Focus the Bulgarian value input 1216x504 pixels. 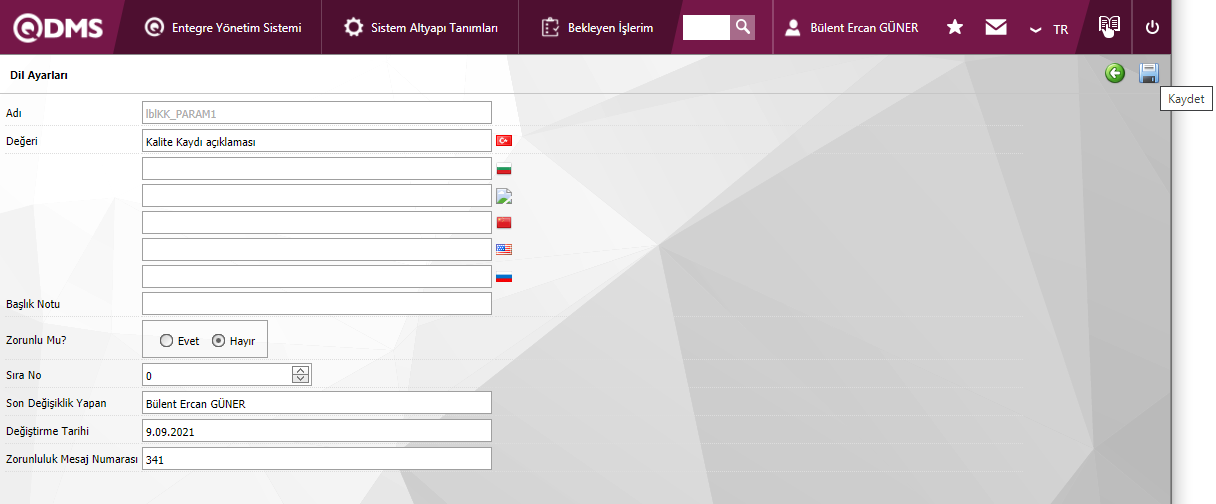[317, 168]
